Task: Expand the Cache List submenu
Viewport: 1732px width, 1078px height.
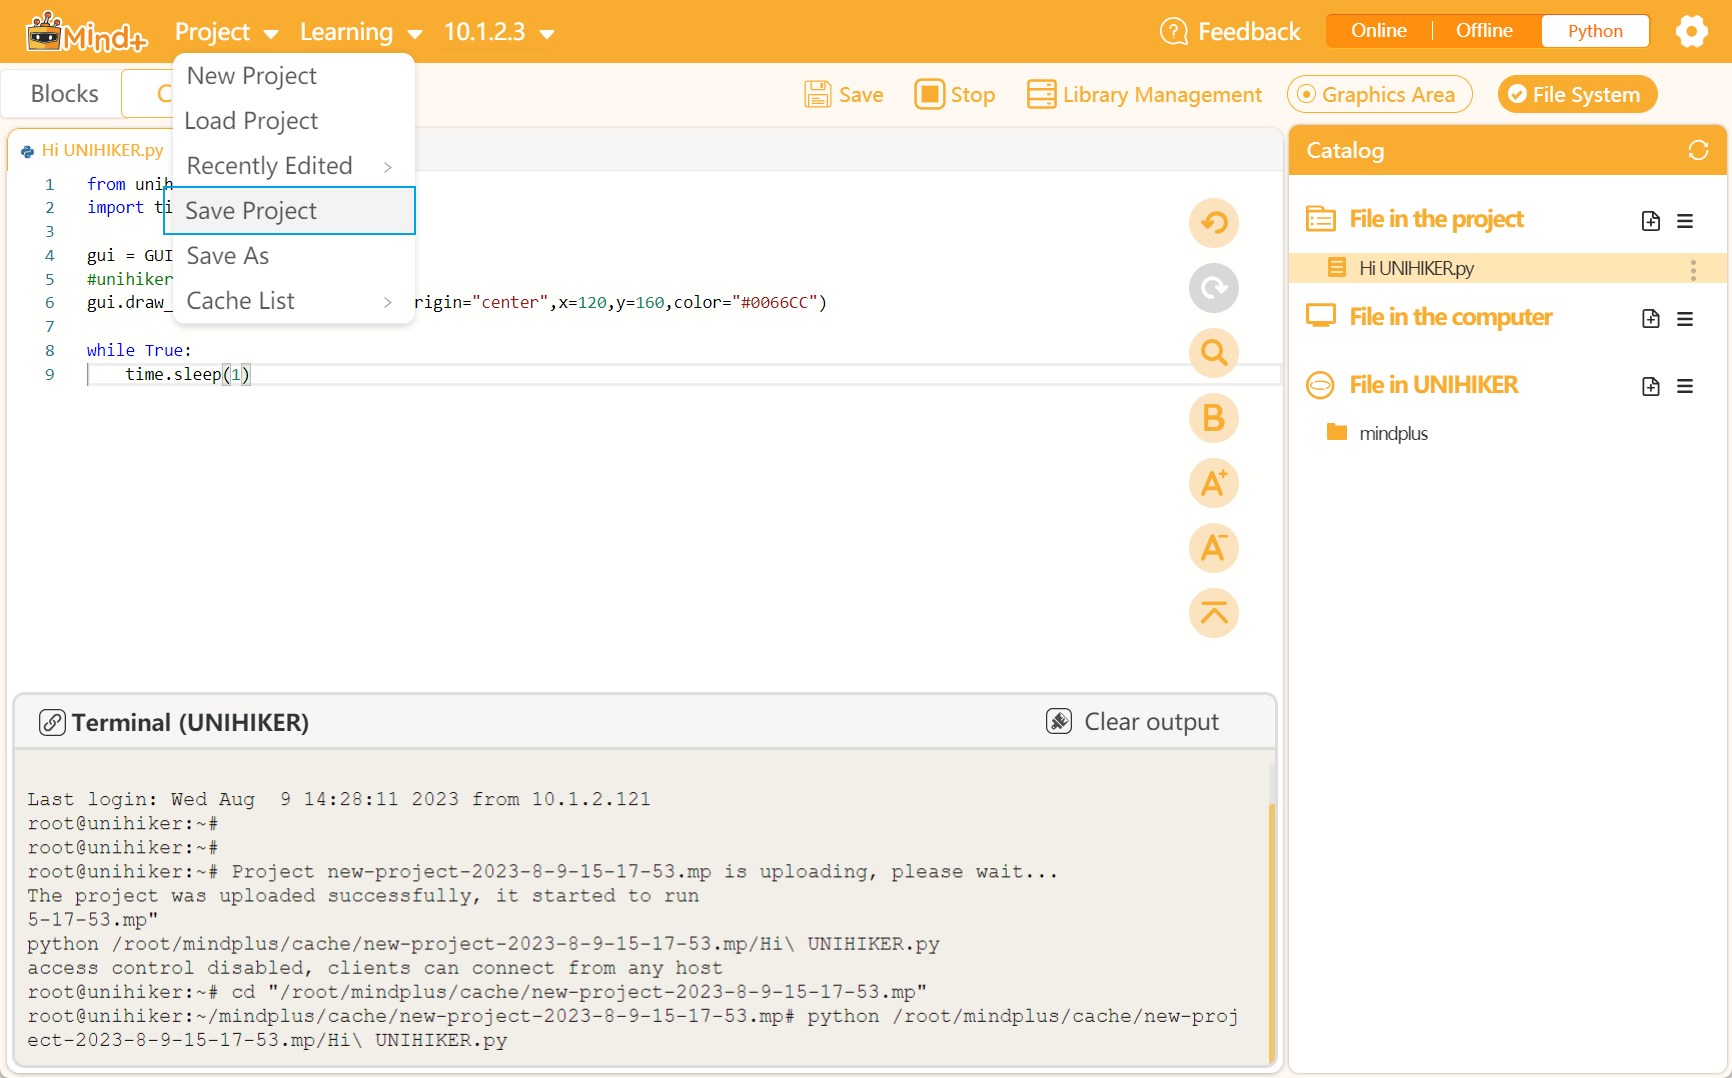Action: click(x=241, y=300)
